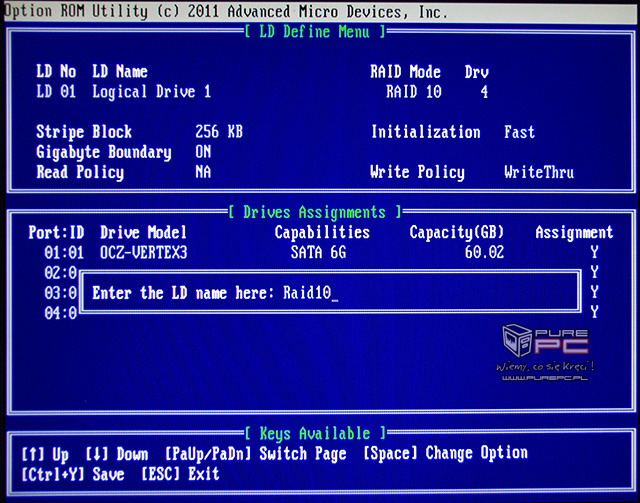Click the 03:0 port row label
Image resolution: width=640 pixels, height=503 pixels.
click(60, 293)
